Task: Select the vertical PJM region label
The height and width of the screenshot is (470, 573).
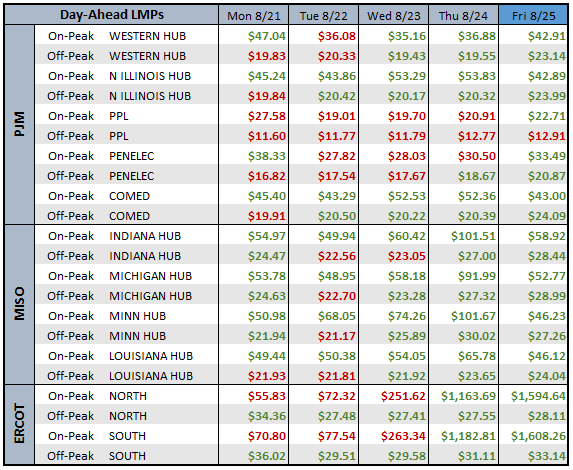Action: point(19,124)
